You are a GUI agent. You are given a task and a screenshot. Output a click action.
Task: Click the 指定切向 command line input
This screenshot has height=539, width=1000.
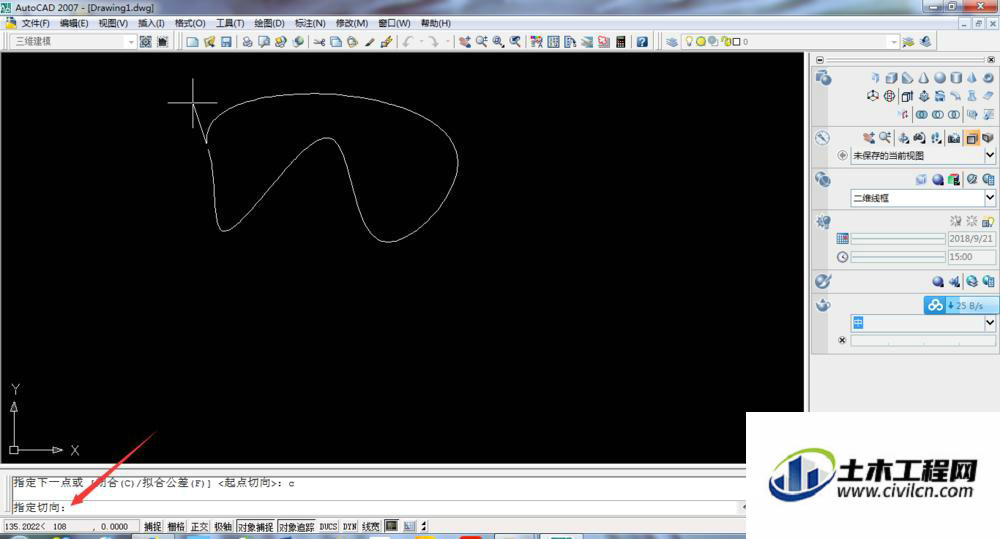coord(376,507)
